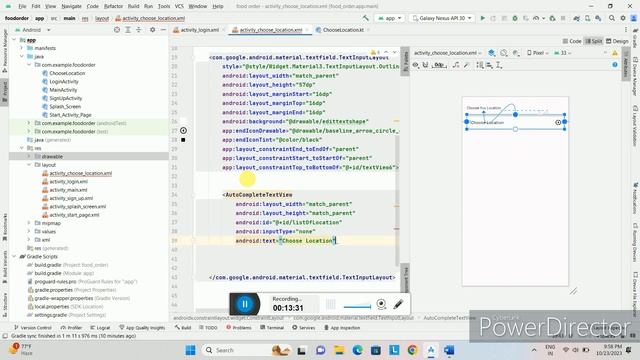Click the android:text value Choose Location
This screenshot has width=640, height=360.
point(307,241)
